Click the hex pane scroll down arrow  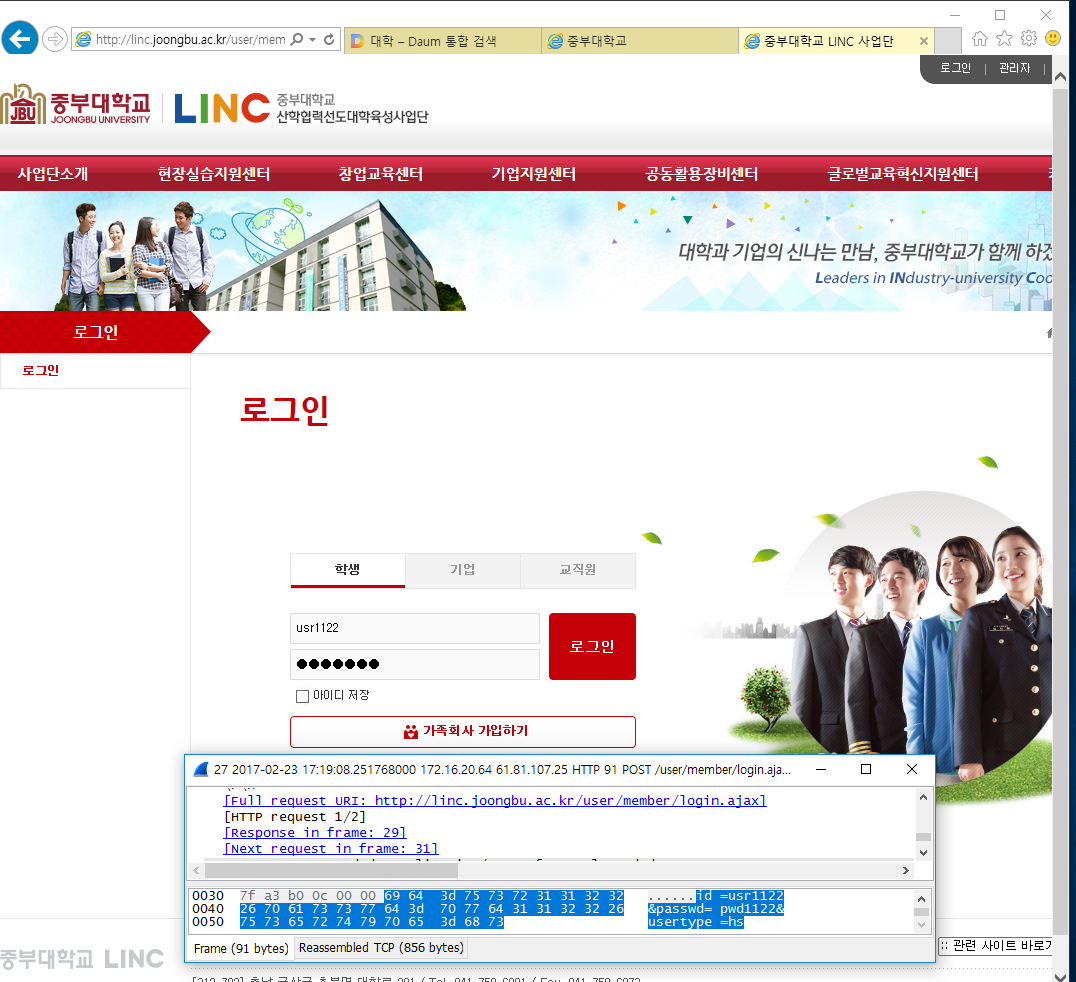(922, 925)
